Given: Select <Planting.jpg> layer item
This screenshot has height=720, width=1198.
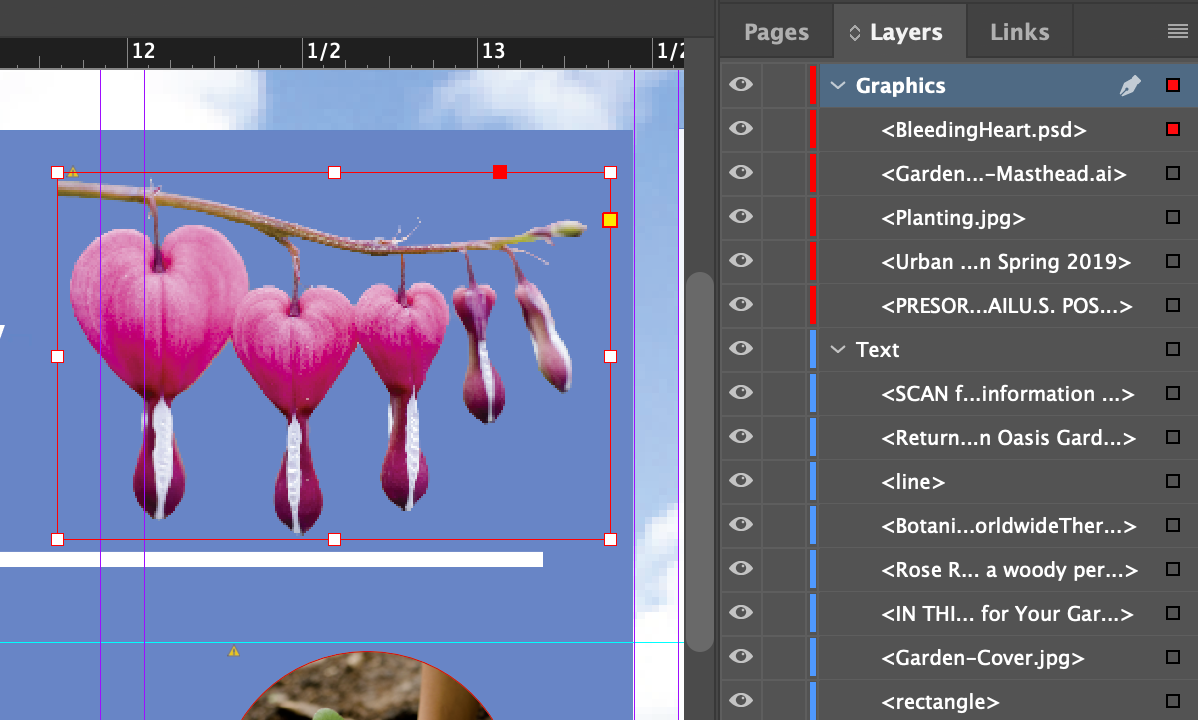Looking at the screenshot, I should [953, 219].
